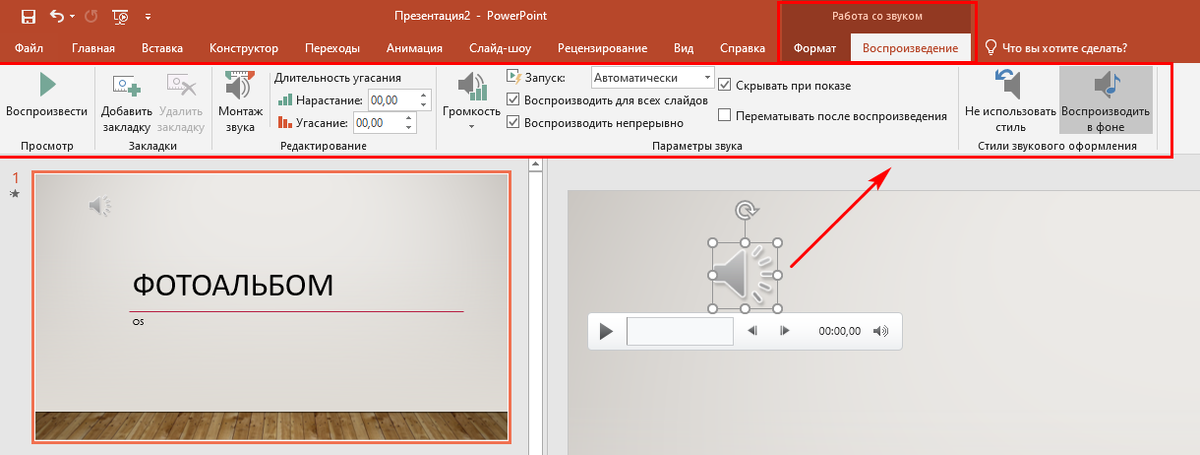Click the Нарастание fade-in field
Image resolution: width=1200 pixels, height=455 pixels.
(x=392, y=100)
